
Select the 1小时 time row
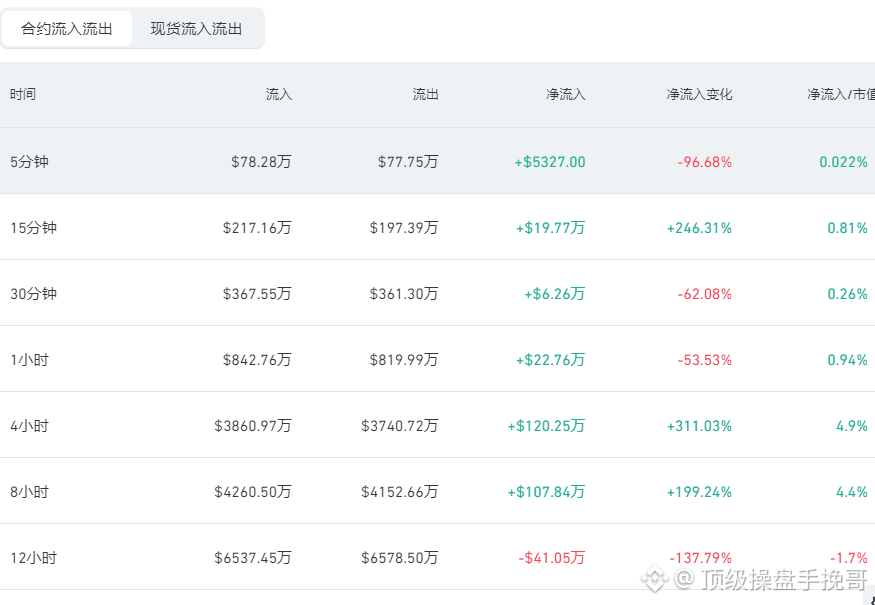[x=438, y=359]
